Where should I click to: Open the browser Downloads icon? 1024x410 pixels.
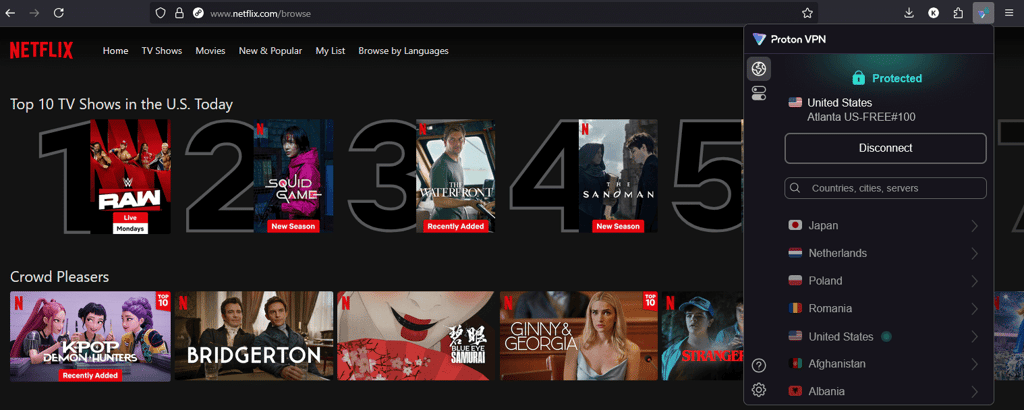[x=909, y=12]
